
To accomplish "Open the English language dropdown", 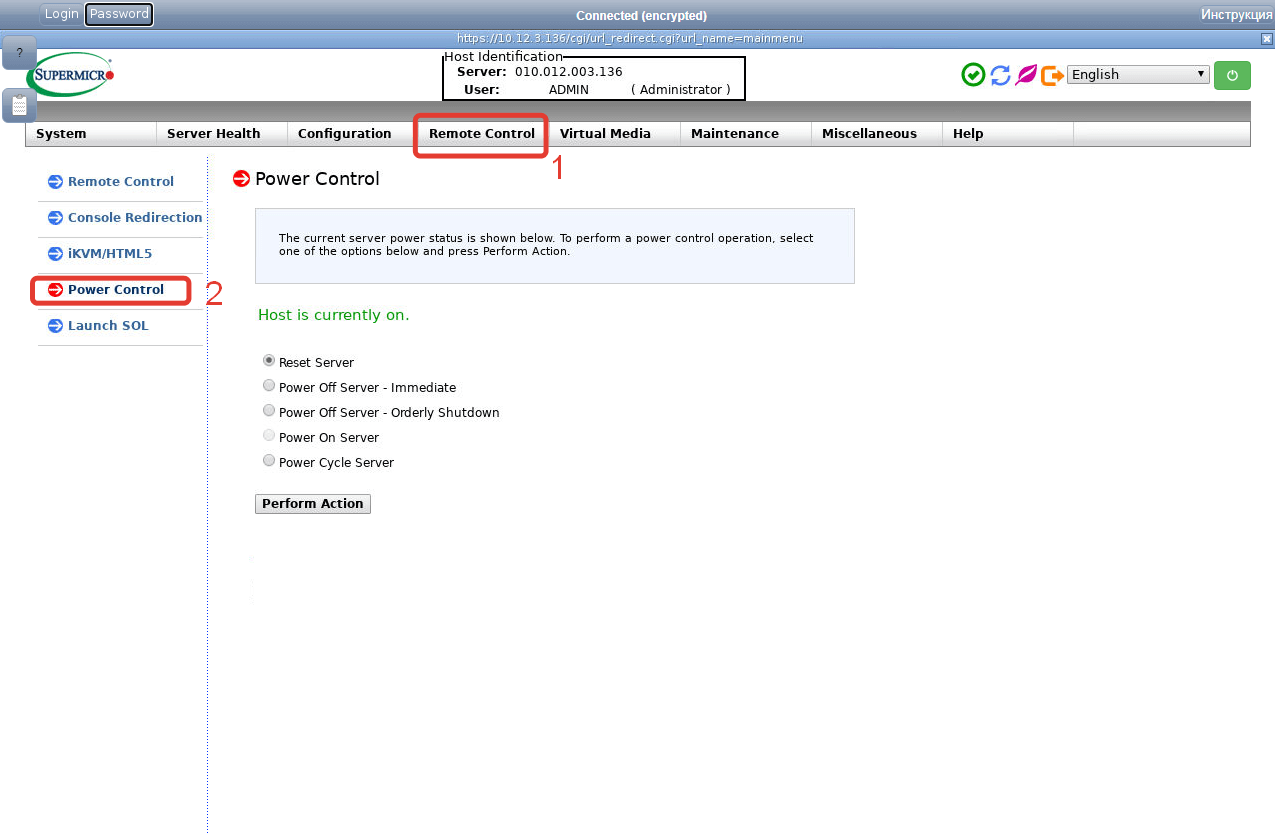I will pyautogui.click(x=1138, y=75).
